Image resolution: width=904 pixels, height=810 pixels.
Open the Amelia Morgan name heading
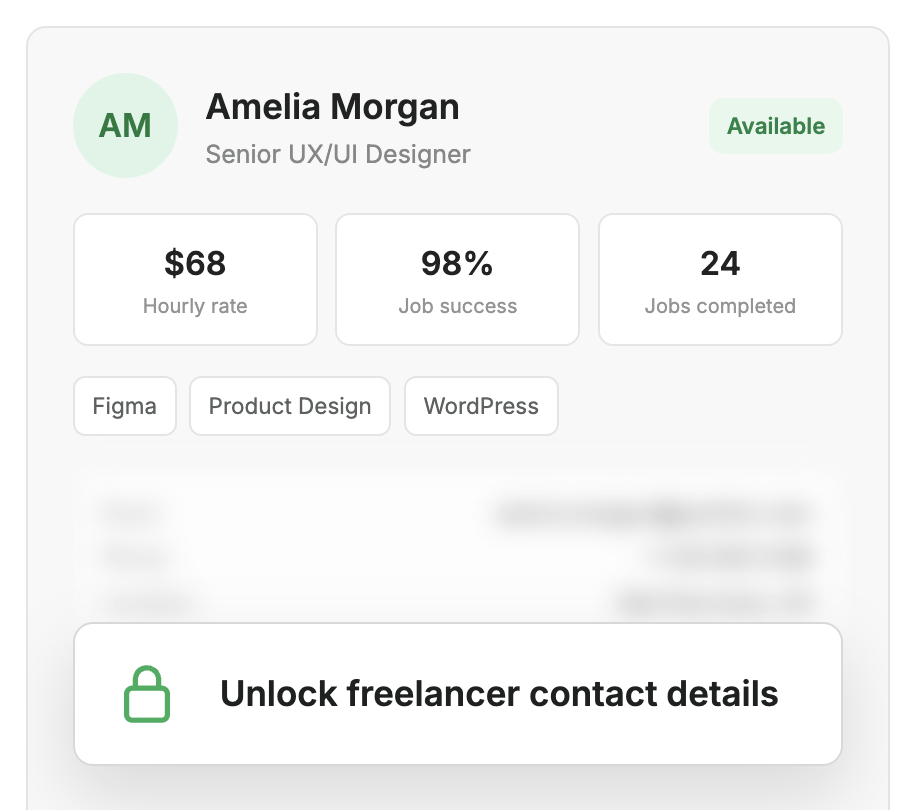[x=333, y=107]
